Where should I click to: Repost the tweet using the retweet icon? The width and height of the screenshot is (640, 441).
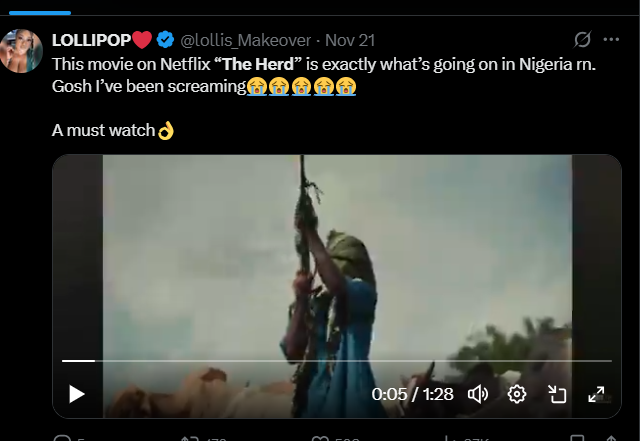tap(190, 437)
